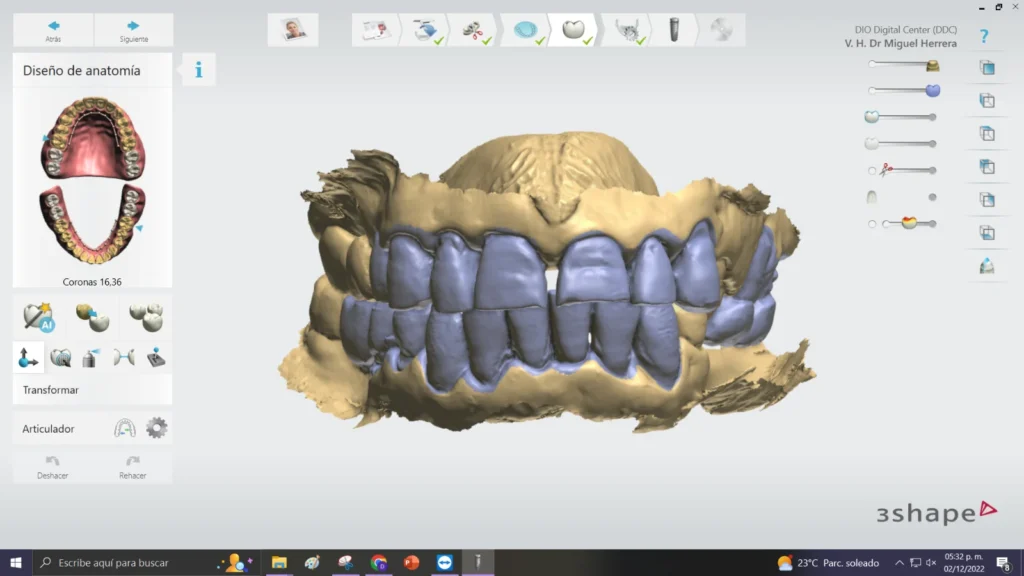Image resolution: width=1024 pixels, height=576 pixels.
Task: Select the upper jaw in the arch overview
Action: (93, 138)
